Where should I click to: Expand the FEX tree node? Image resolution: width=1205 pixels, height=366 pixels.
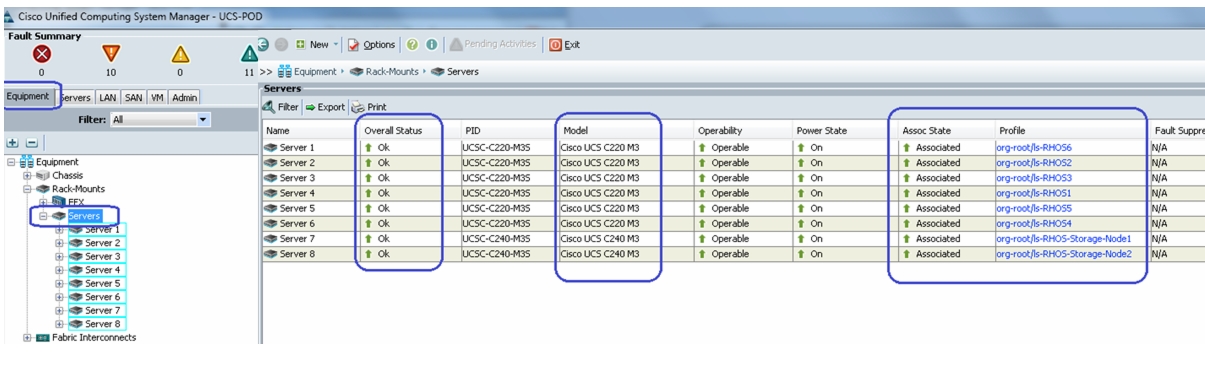[x=43, y=202]
